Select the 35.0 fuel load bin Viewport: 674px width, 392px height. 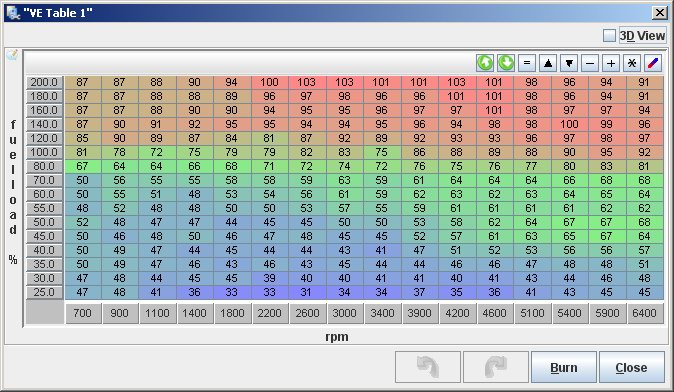[44, 264]
